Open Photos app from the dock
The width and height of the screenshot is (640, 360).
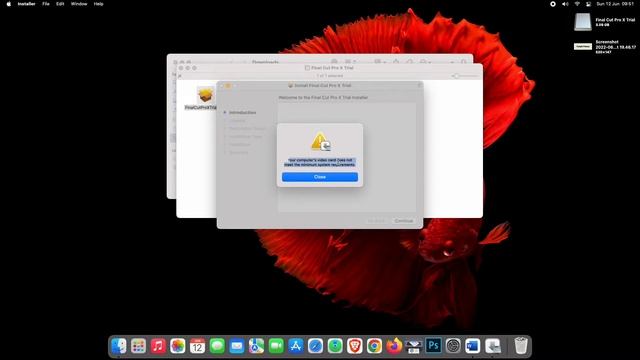pyautogui.click(x=178, y=346)
